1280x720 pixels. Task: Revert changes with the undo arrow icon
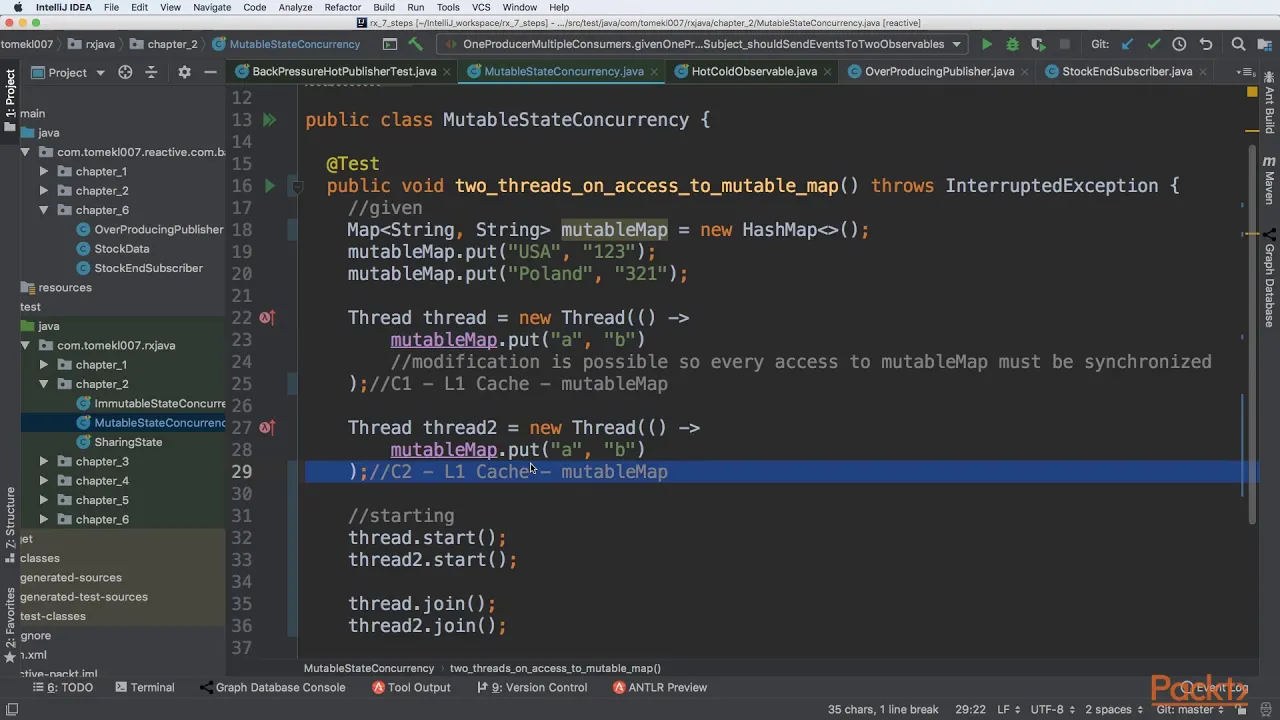(1206, 44)
